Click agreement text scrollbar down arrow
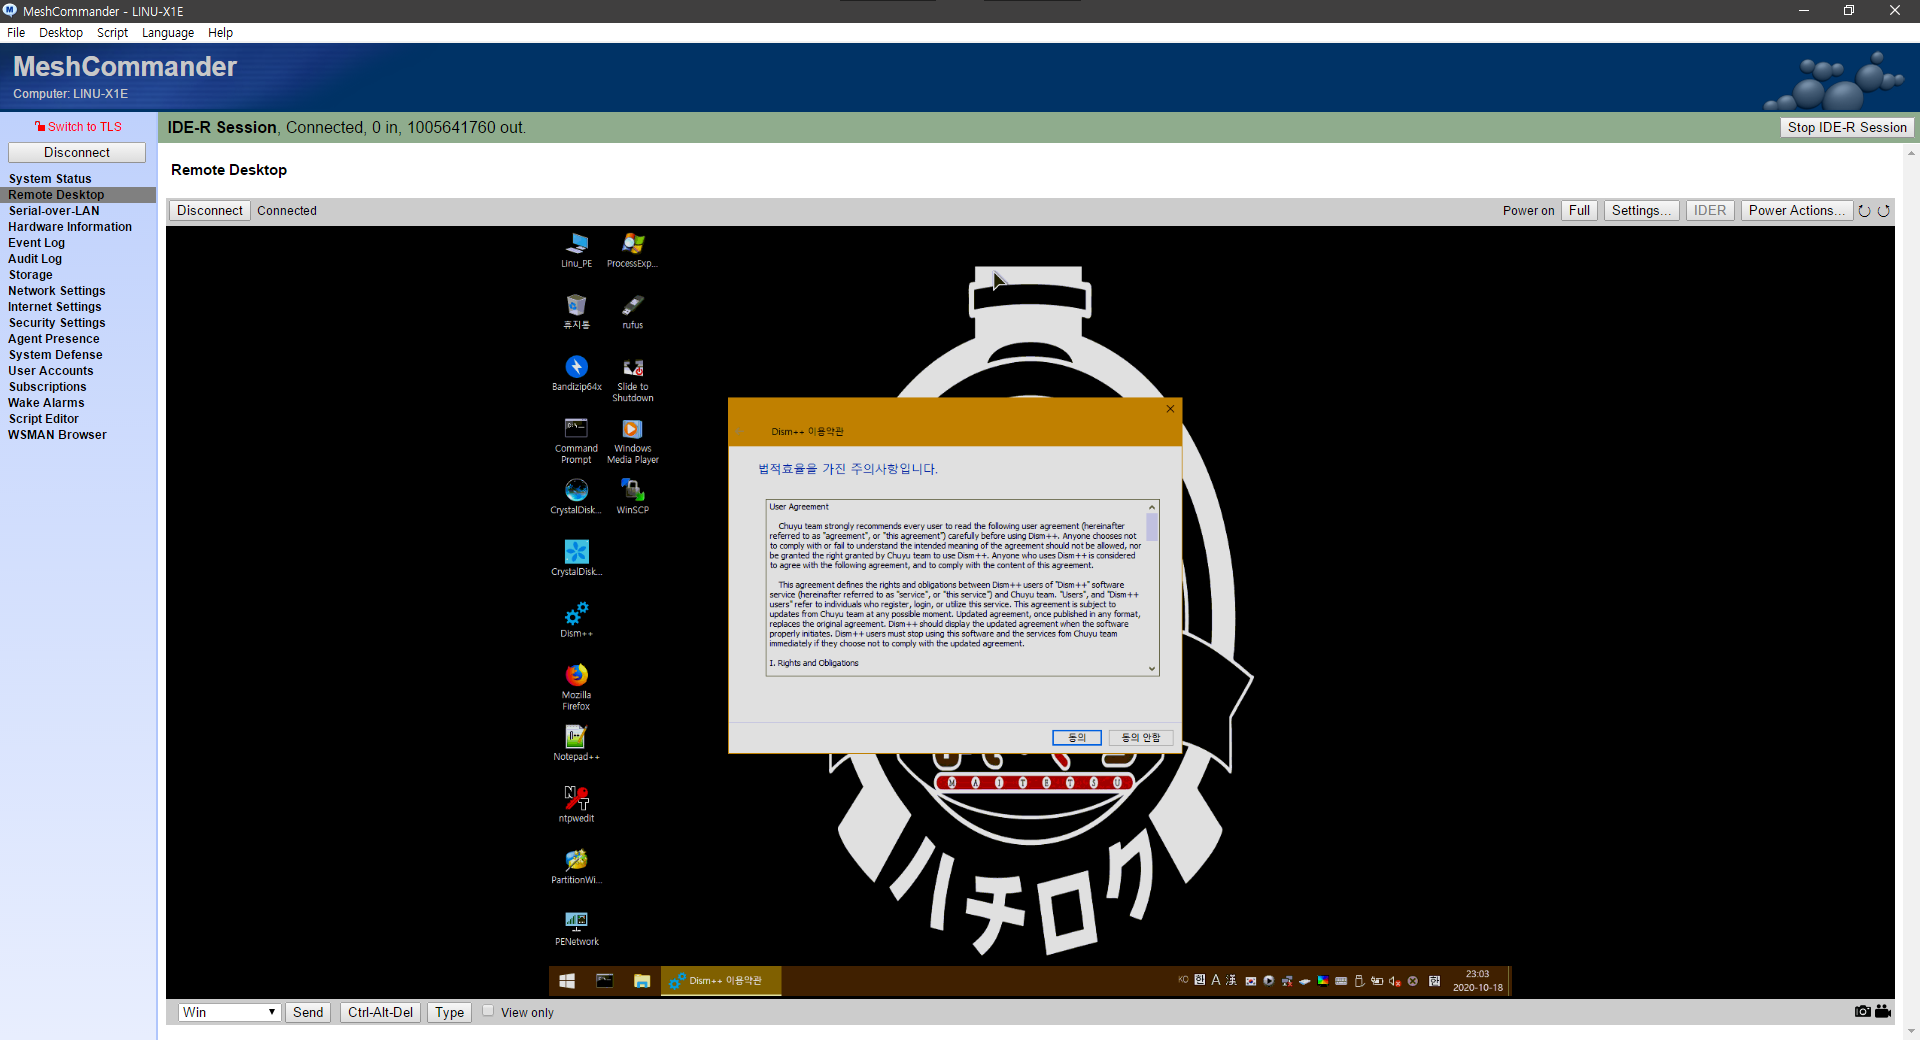The height and width of the screenshot is (1040, 1920). click(1152, 669)
